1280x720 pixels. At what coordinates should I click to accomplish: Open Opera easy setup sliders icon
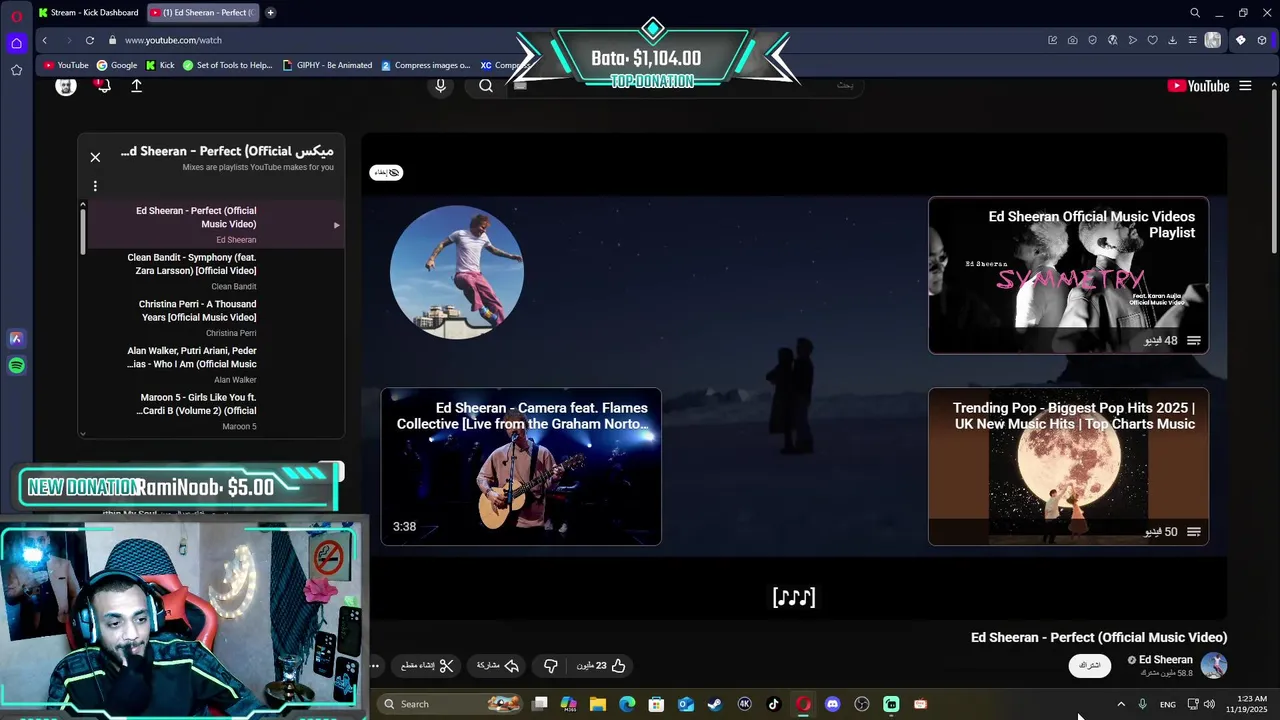point(1192,40)
